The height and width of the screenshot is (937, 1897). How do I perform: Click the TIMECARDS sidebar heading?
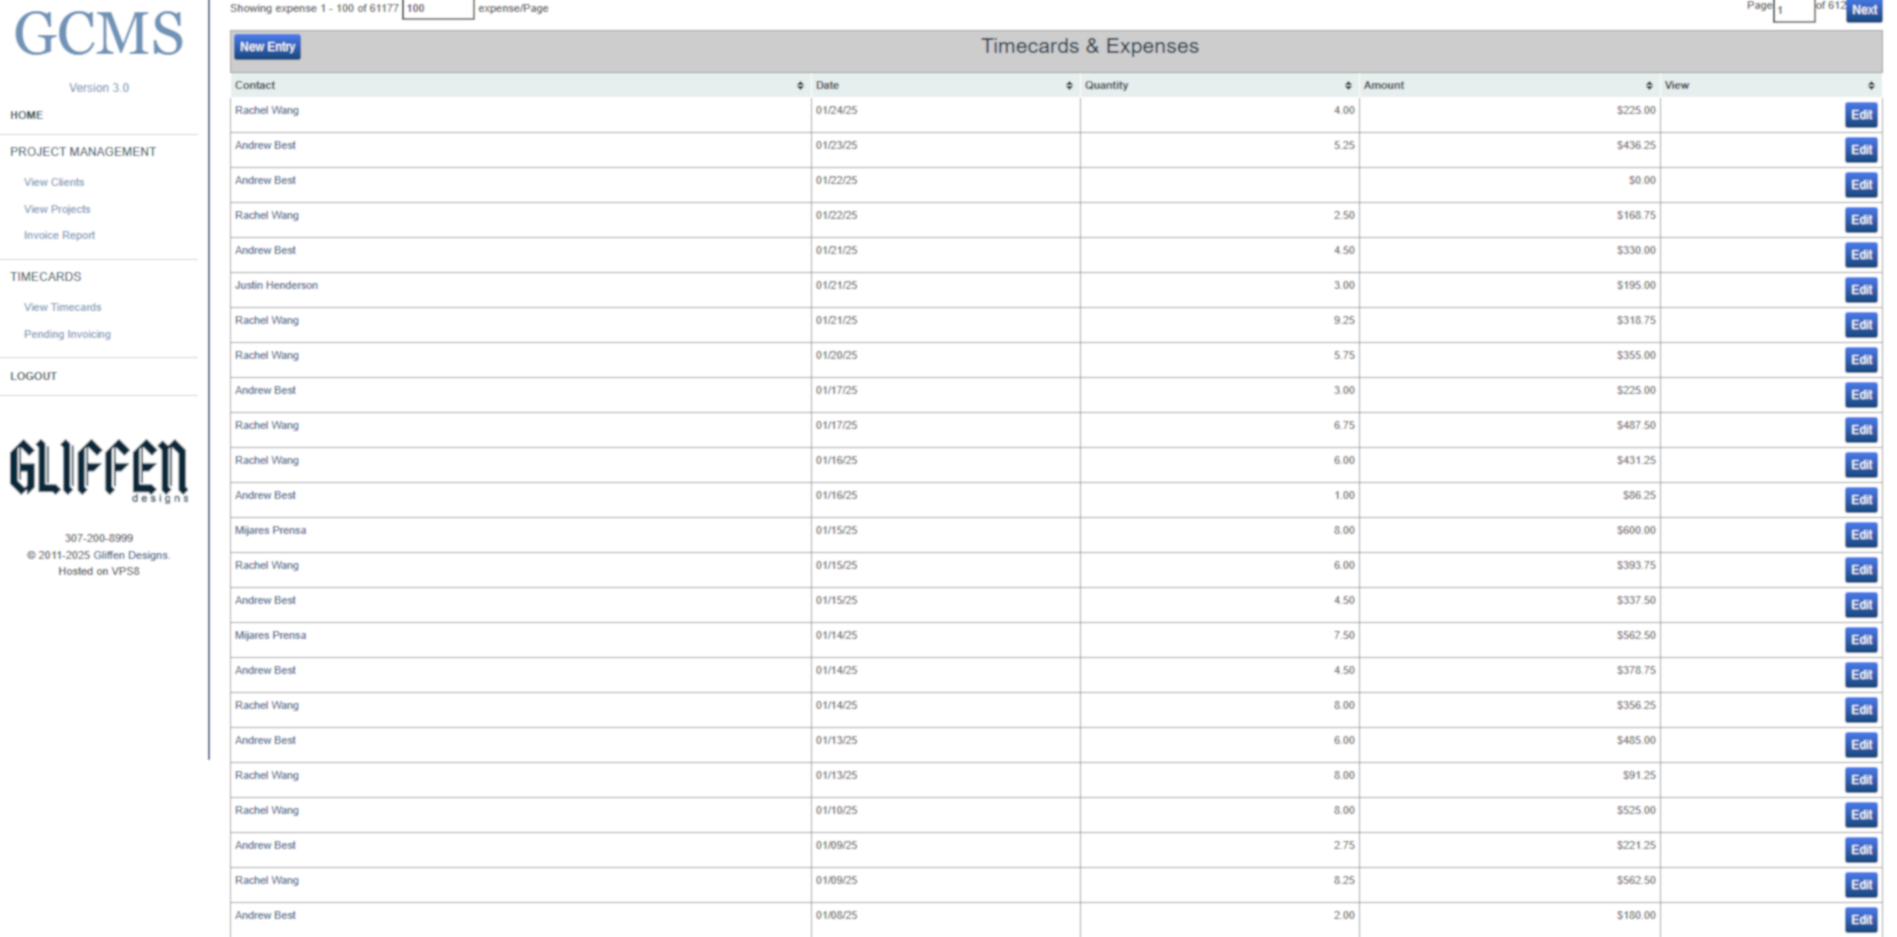coord(46,277)
